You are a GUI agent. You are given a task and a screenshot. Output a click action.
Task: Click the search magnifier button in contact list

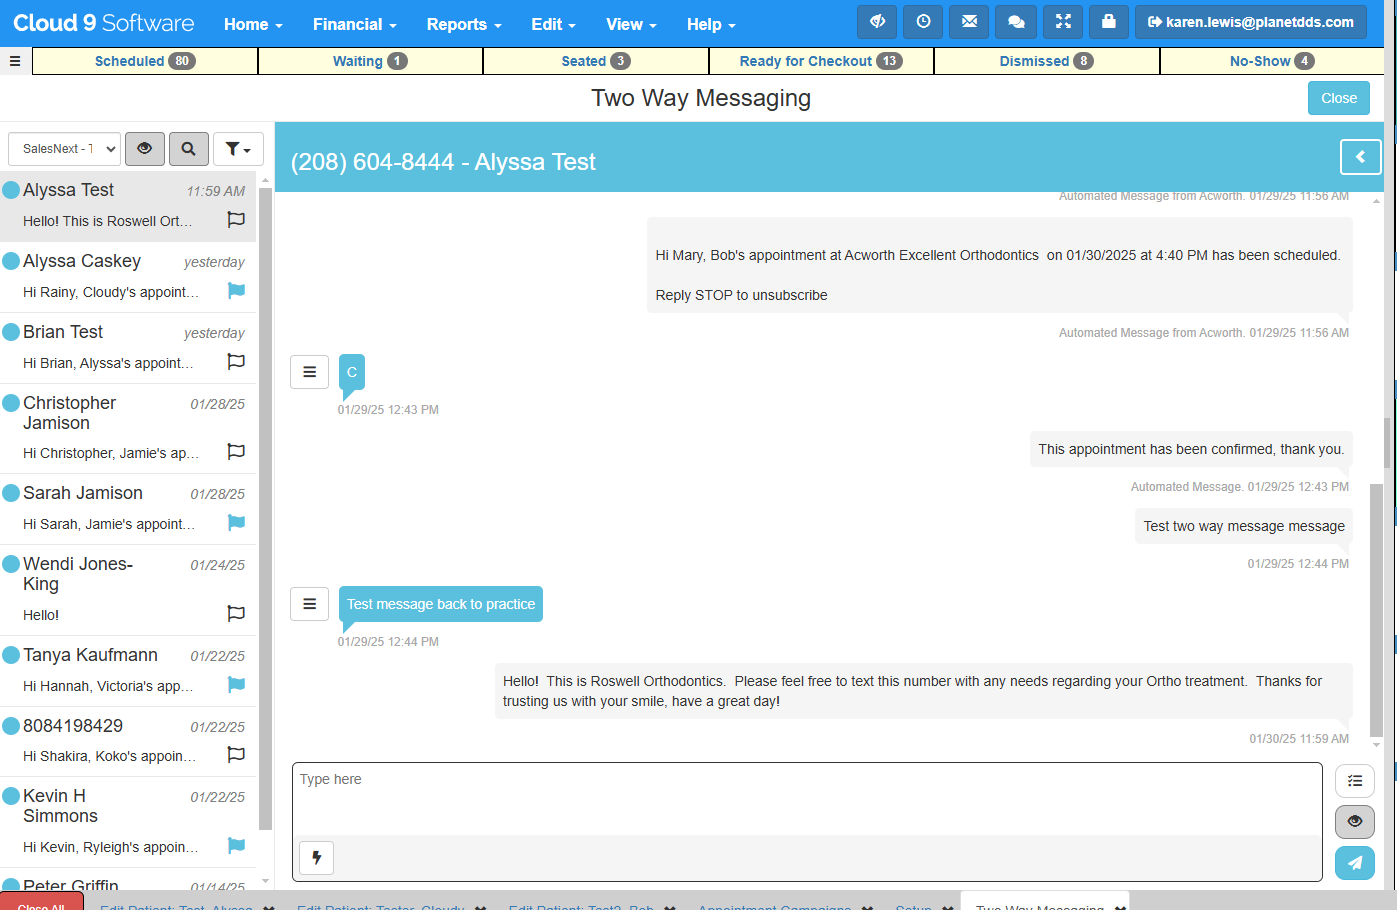point(189,149)
